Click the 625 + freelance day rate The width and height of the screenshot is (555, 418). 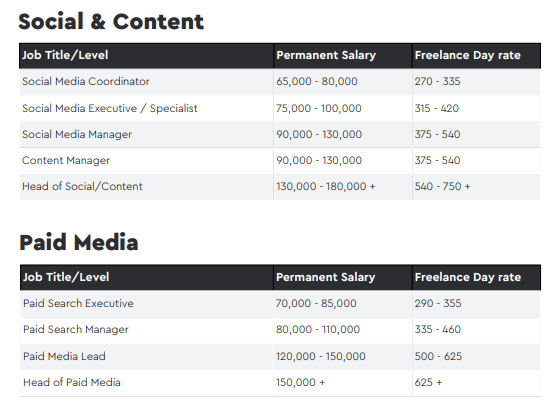(x=428, y=383)
